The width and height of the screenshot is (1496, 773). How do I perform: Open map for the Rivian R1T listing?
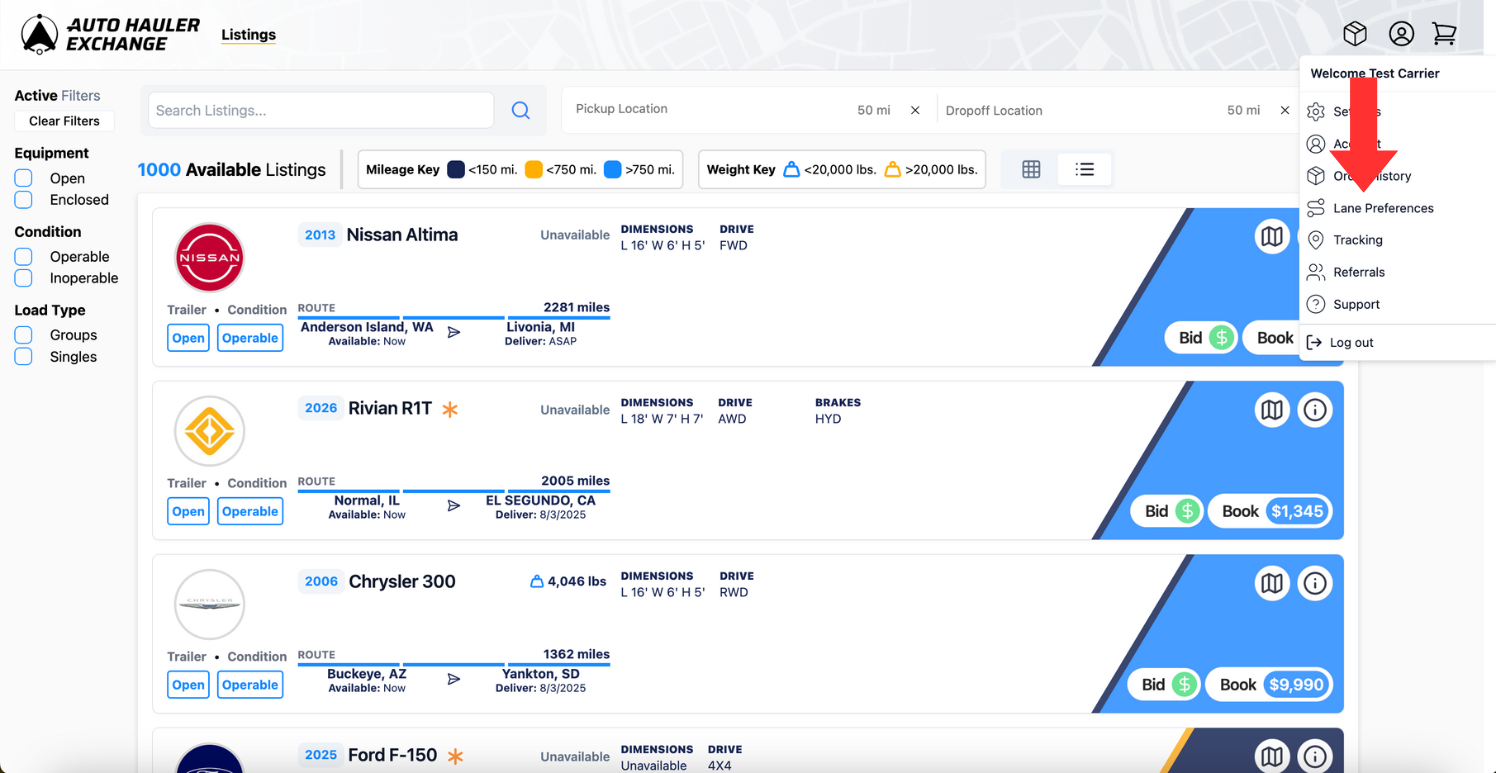[x=1272, y=410]
